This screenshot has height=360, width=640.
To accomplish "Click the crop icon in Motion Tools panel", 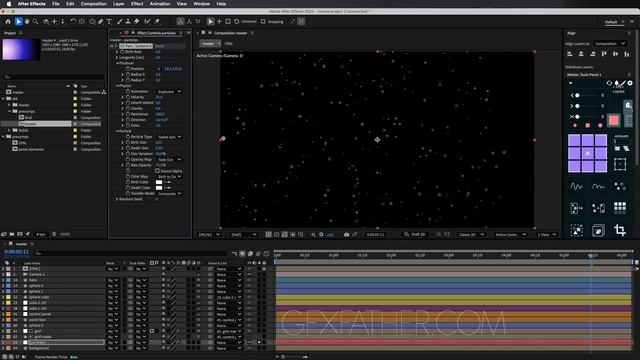I will (x=620, y=230).
